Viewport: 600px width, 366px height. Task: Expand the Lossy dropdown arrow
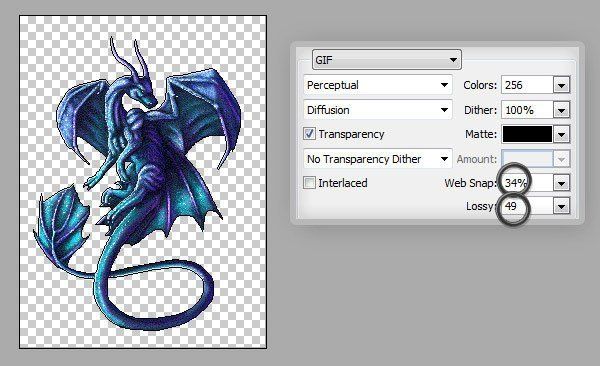click(561, 207)
